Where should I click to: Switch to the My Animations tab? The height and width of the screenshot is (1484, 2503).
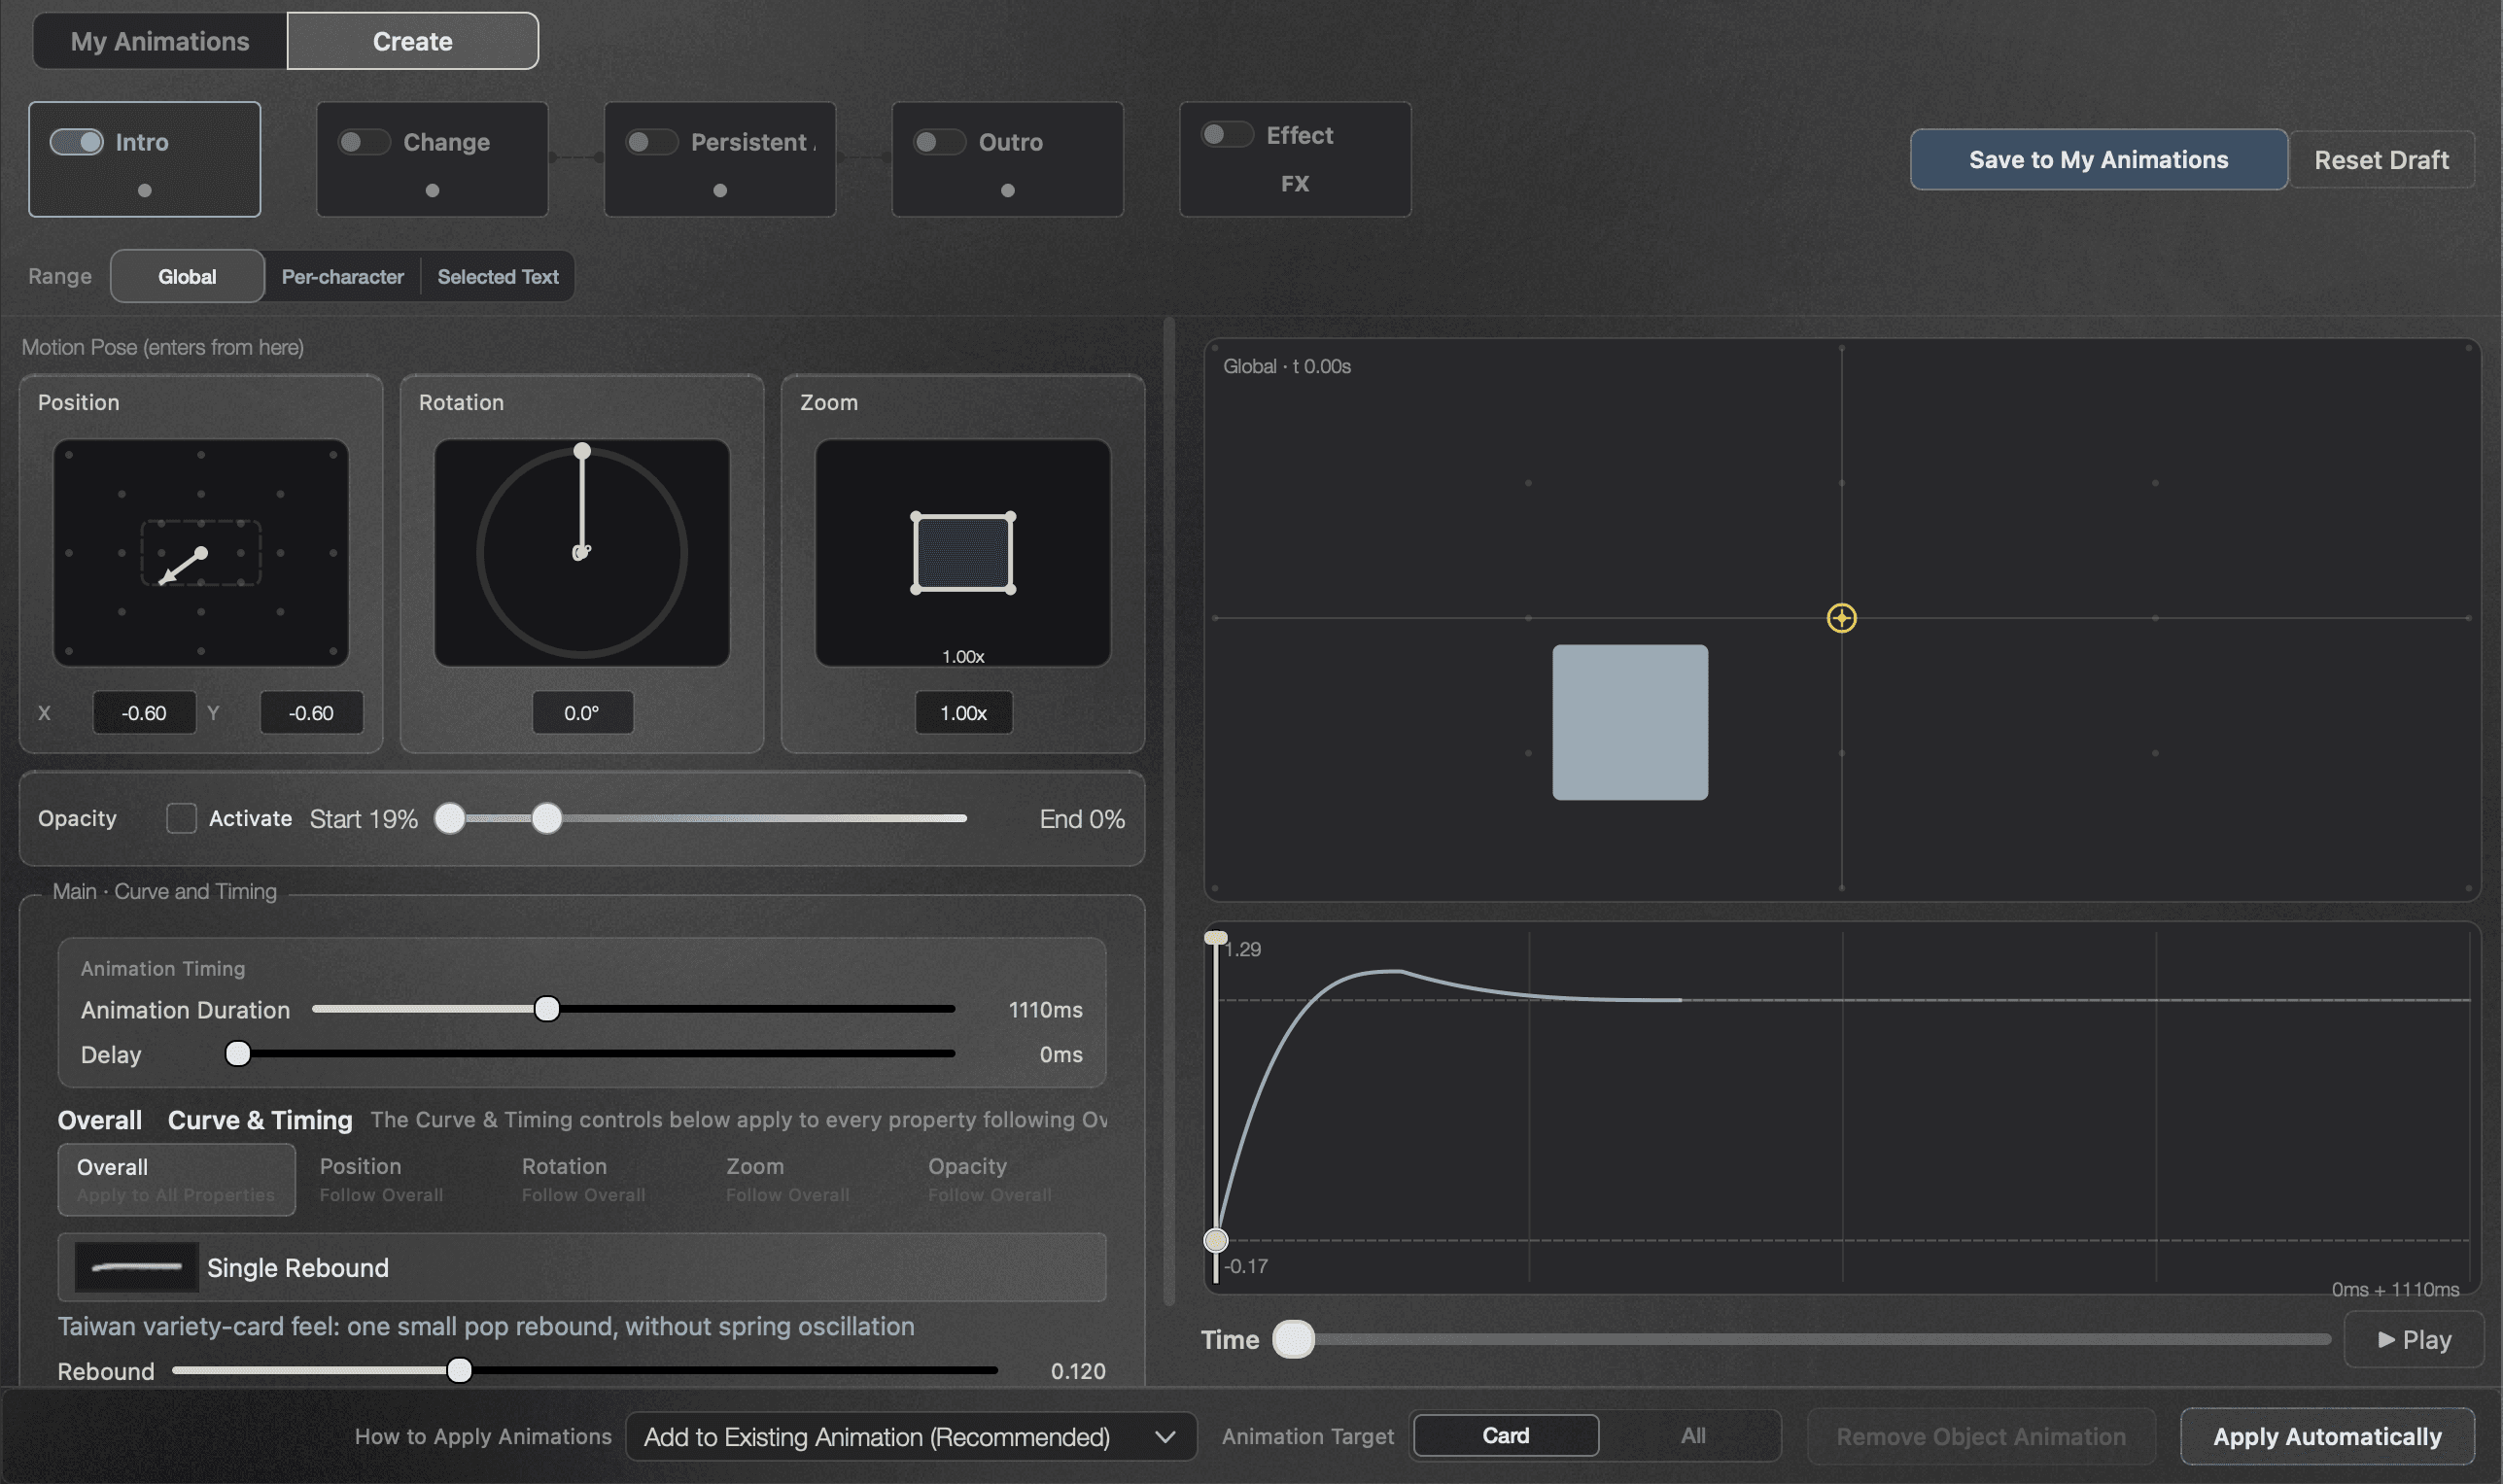[160, 41]
